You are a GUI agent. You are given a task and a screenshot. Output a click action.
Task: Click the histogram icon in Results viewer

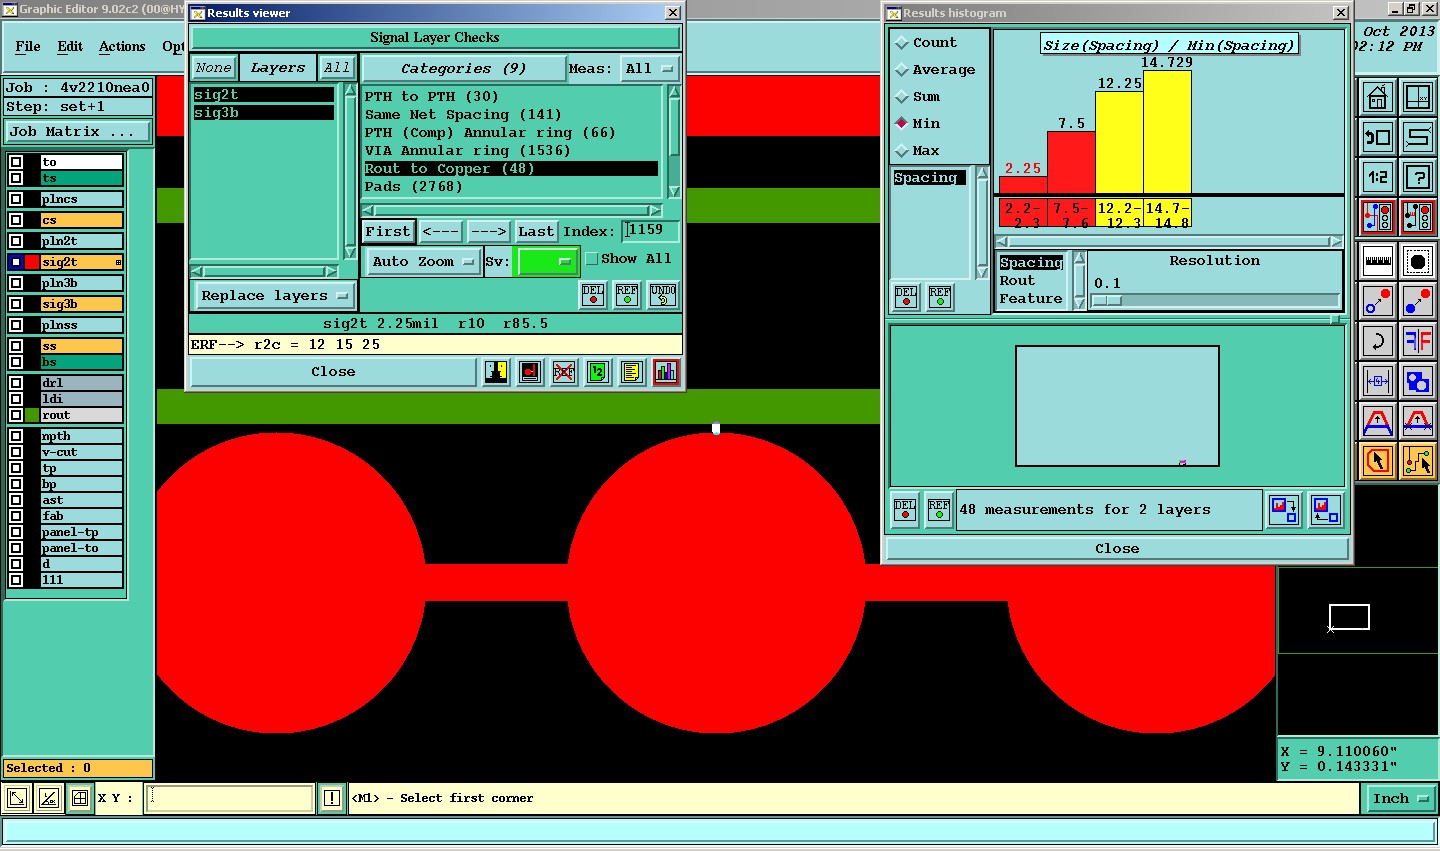pos(666,372)
